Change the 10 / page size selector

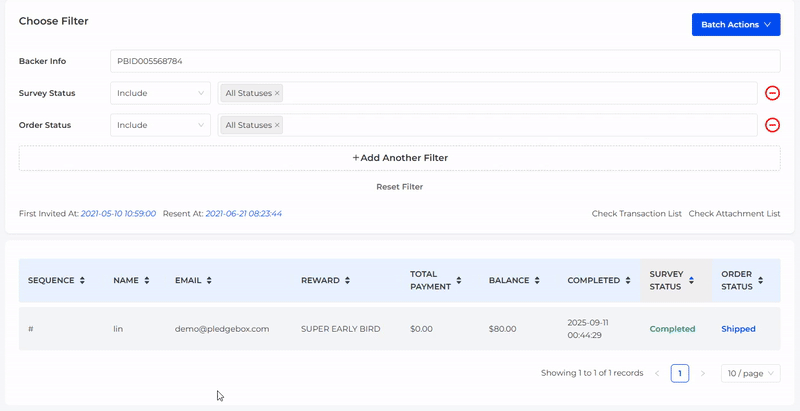coord(750,373)
